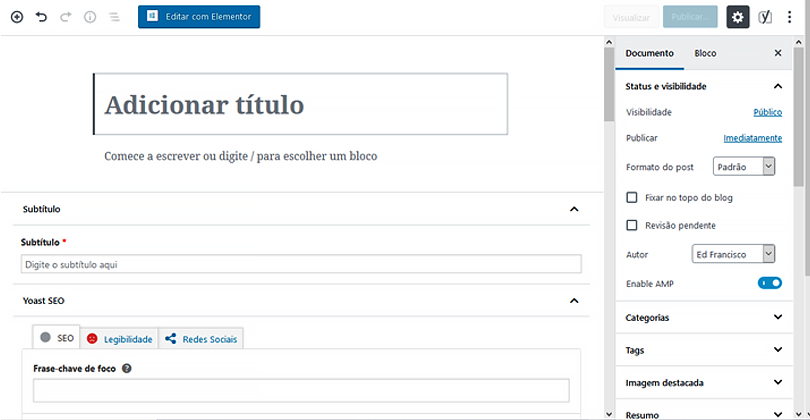Click help icon beside Frase-chave de foco
The width and height of the screenshot is (810, 420).
pyautogui.click(x=127, y=368)
